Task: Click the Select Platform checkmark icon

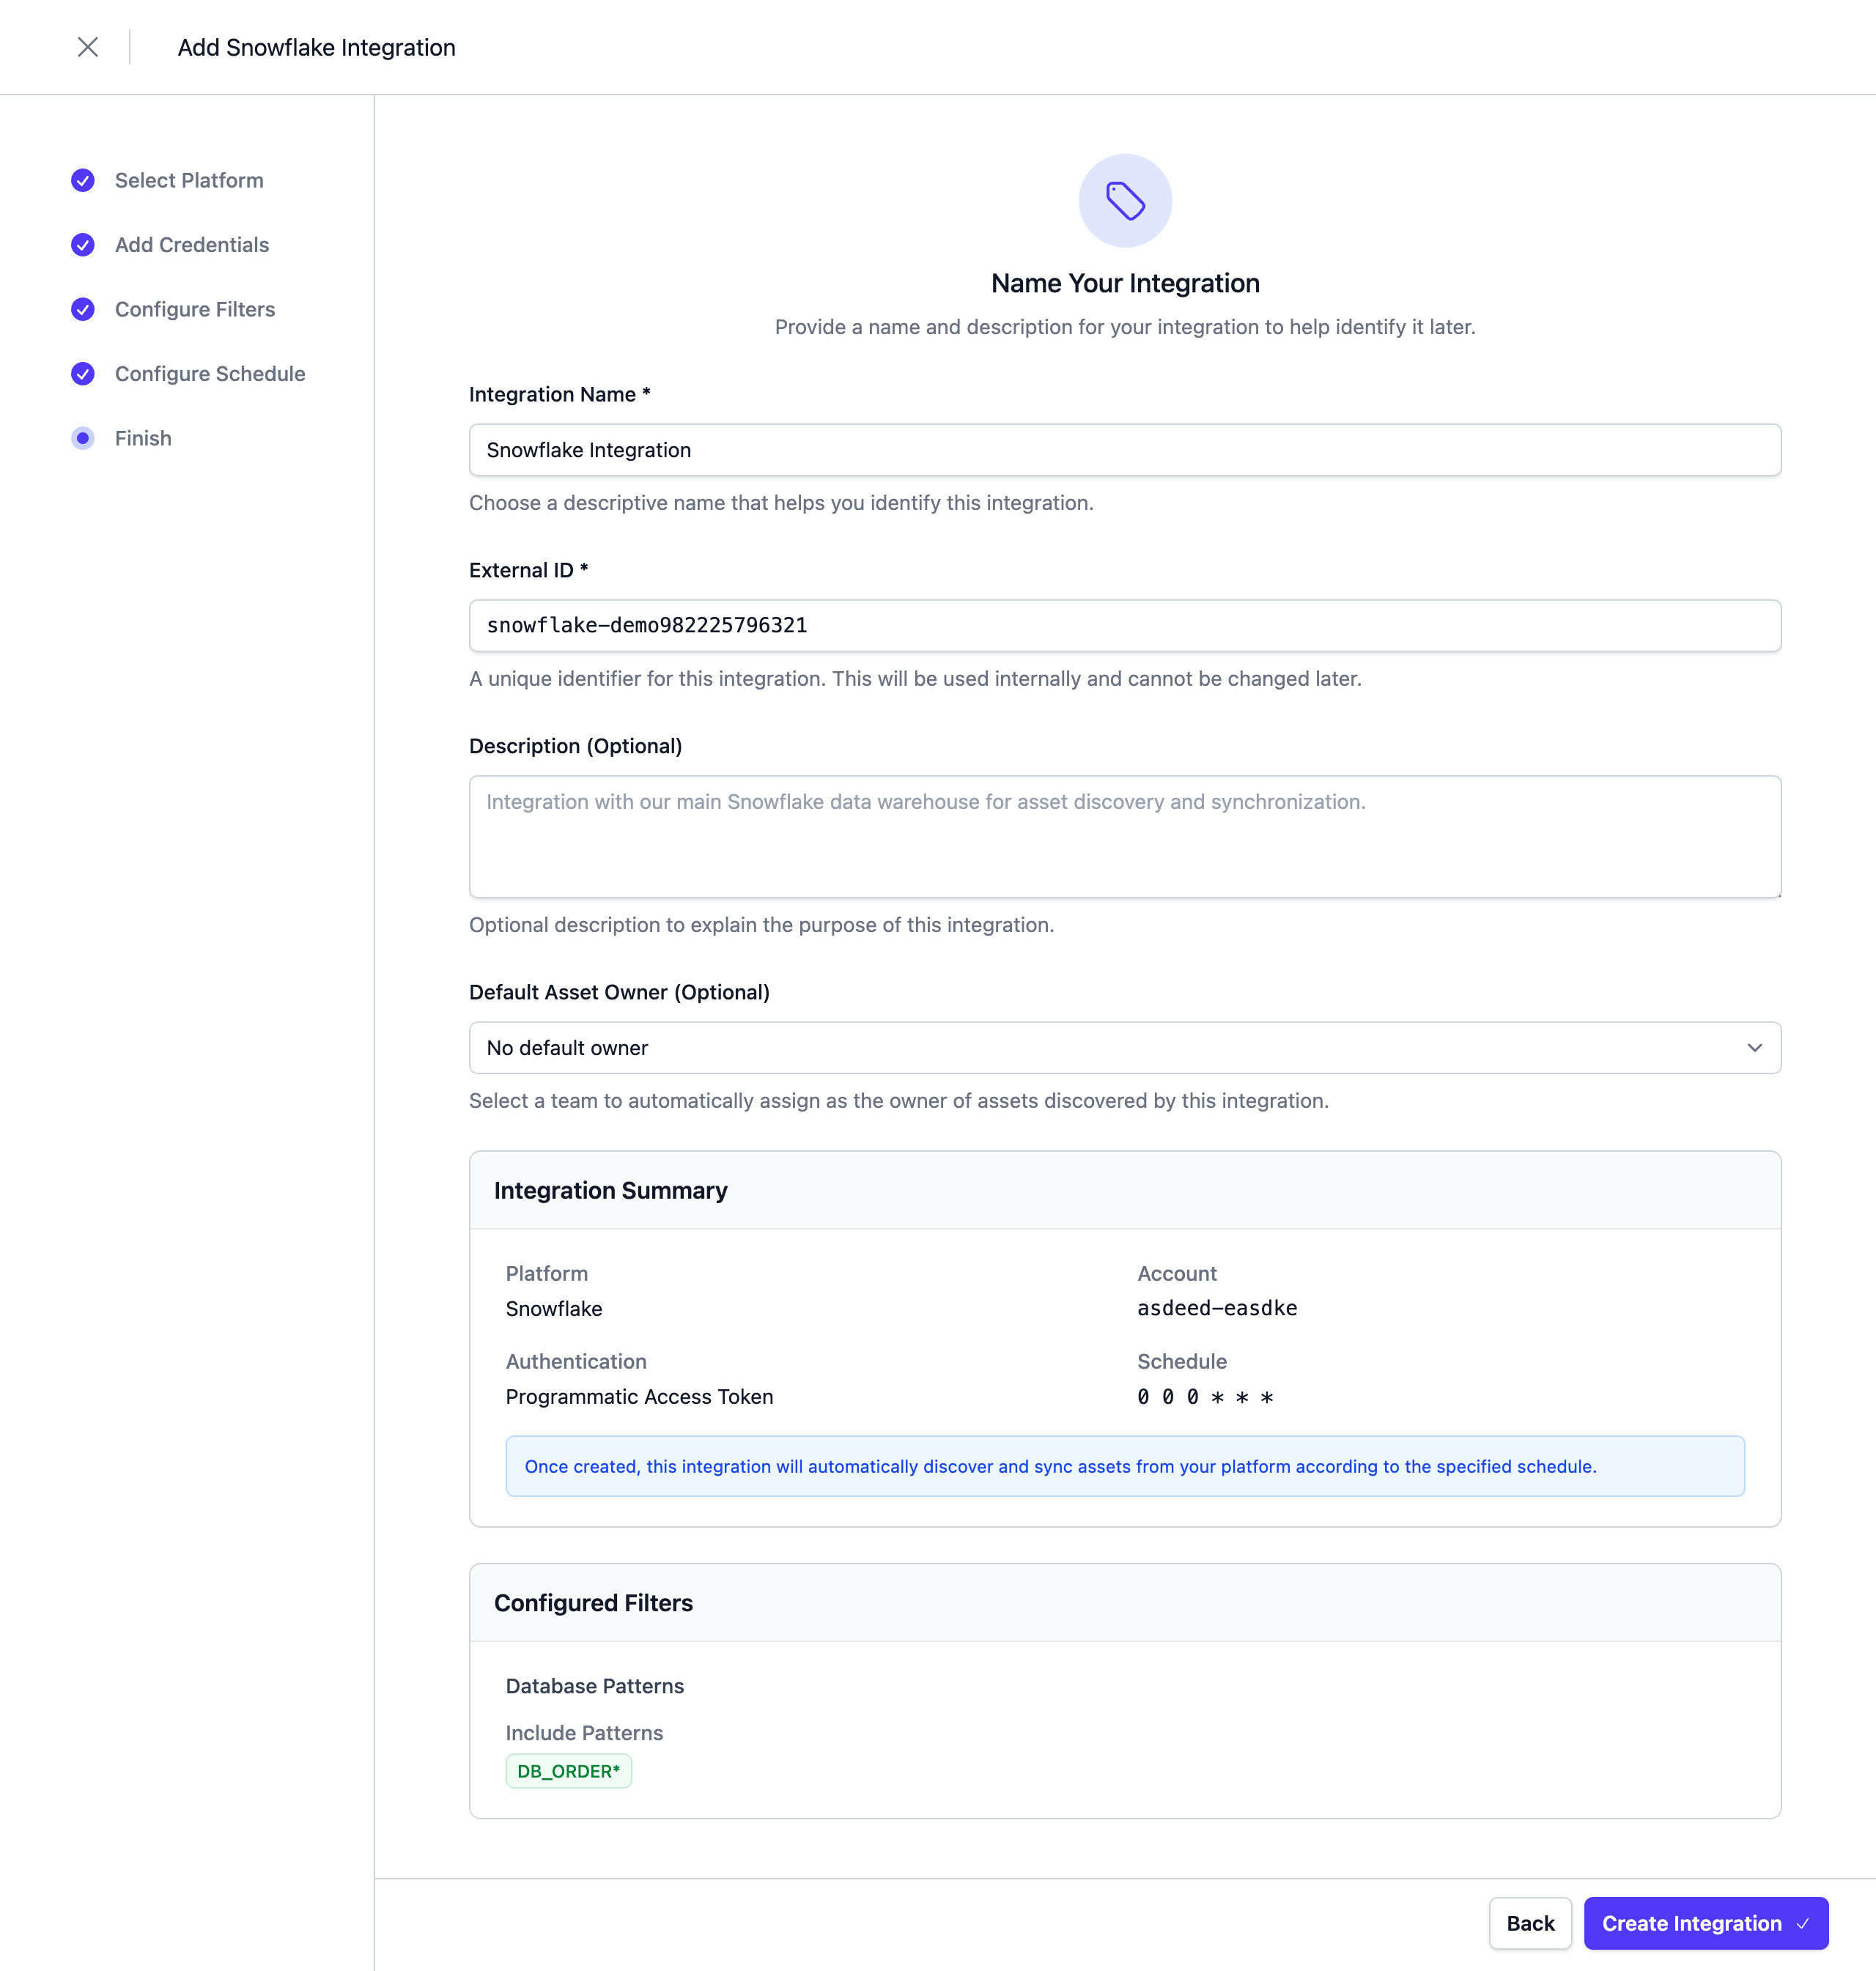Action: click(x=83, y=180)
